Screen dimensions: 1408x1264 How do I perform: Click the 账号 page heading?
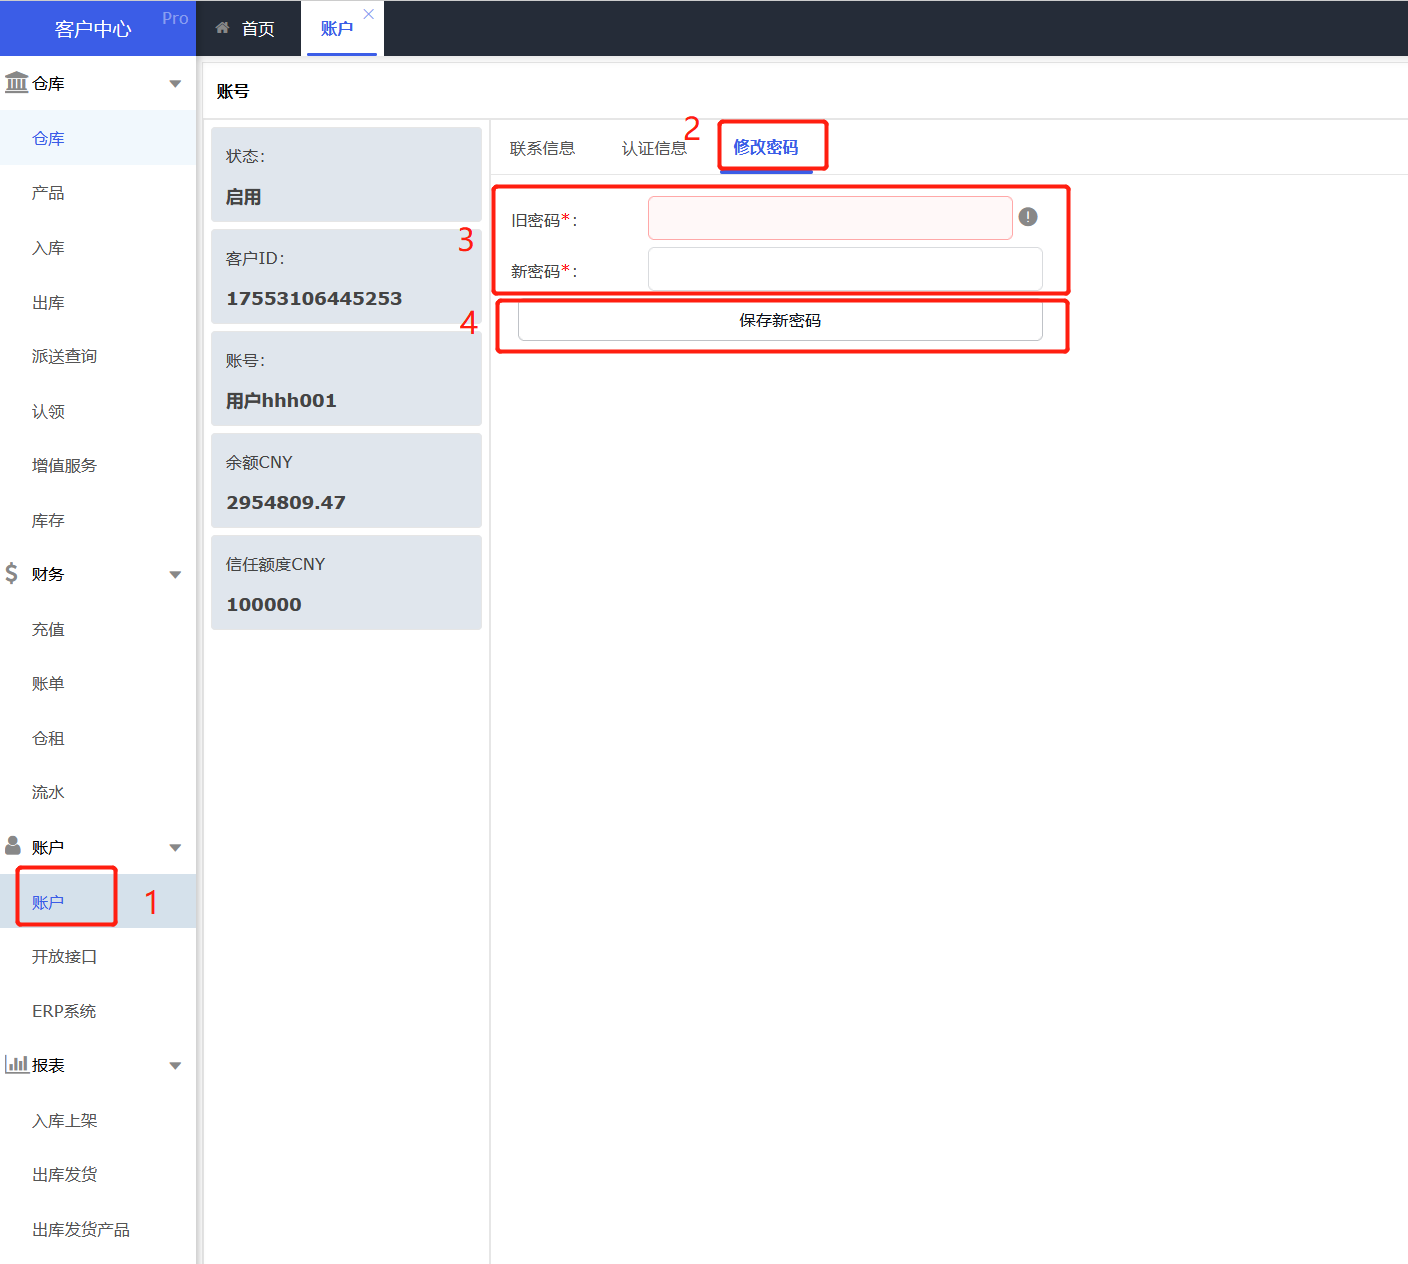233,91
